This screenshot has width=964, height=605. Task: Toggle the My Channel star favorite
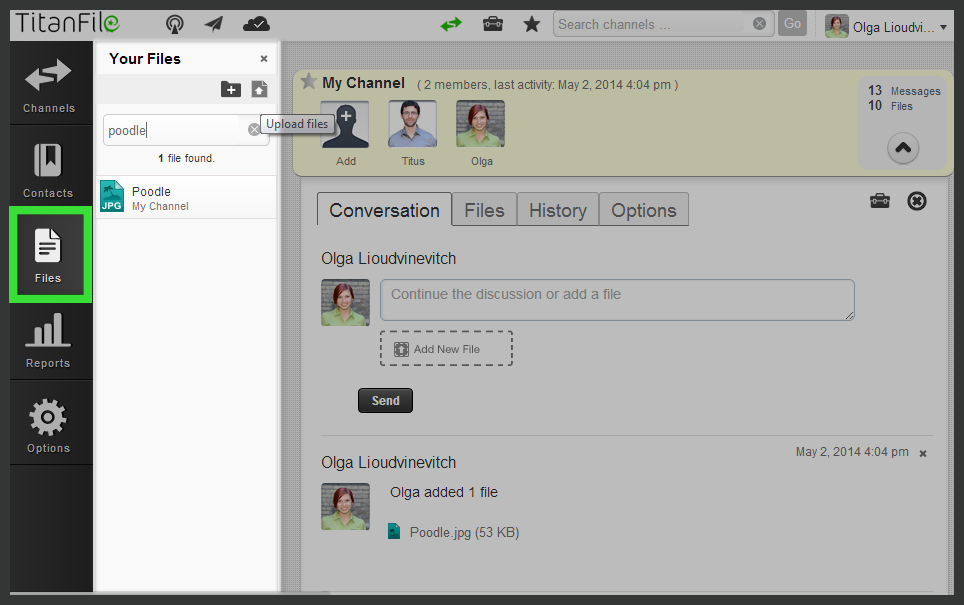click(x=308, y=82)
